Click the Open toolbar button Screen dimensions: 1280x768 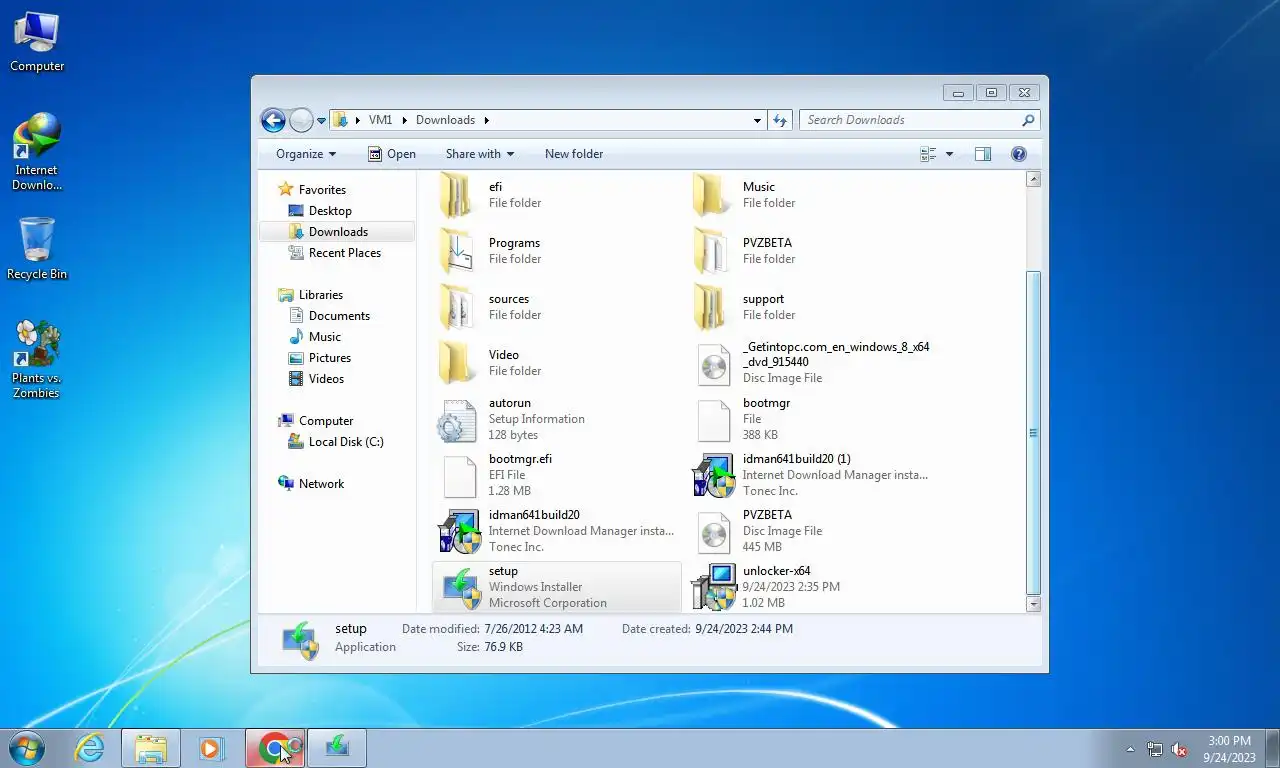pos(391,154)
